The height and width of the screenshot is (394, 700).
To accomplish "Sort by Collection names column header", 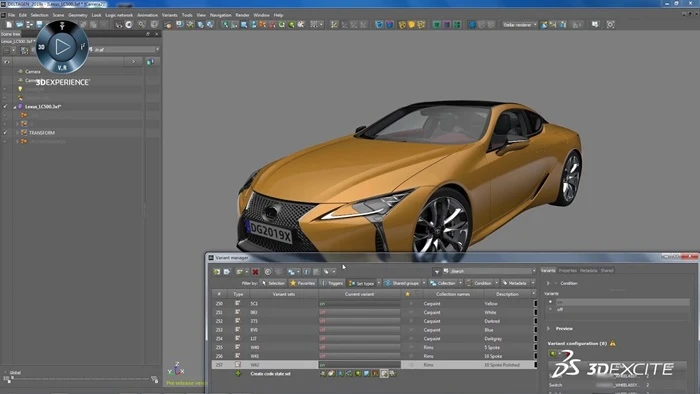I will pos(453,294).
